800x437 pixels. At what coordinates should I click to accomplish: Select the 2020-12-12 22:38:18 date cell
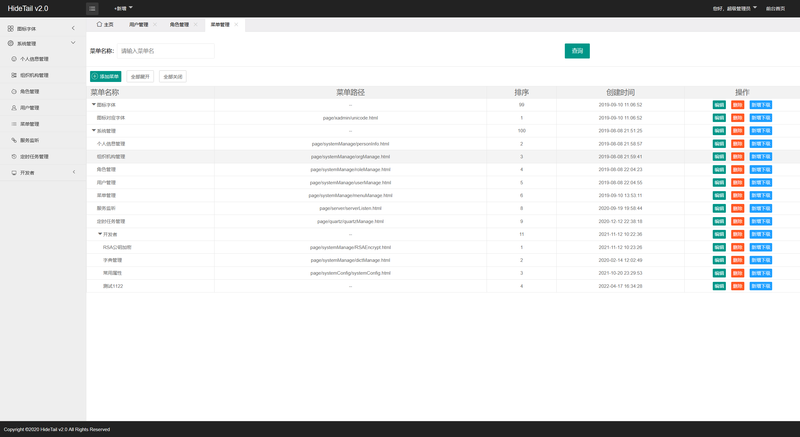(x=620, y=221)
